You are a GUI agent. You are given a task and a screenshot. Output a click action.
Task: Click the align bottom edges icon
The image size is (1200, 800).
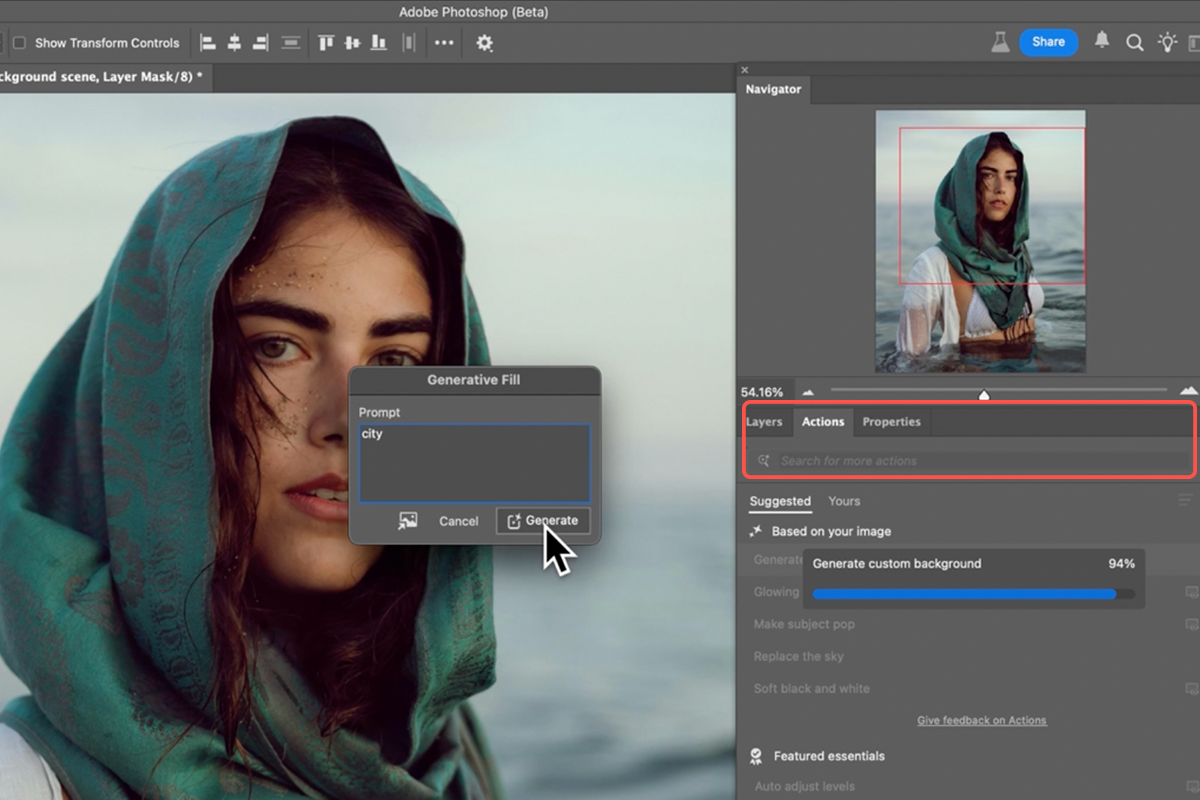[378, 43]
